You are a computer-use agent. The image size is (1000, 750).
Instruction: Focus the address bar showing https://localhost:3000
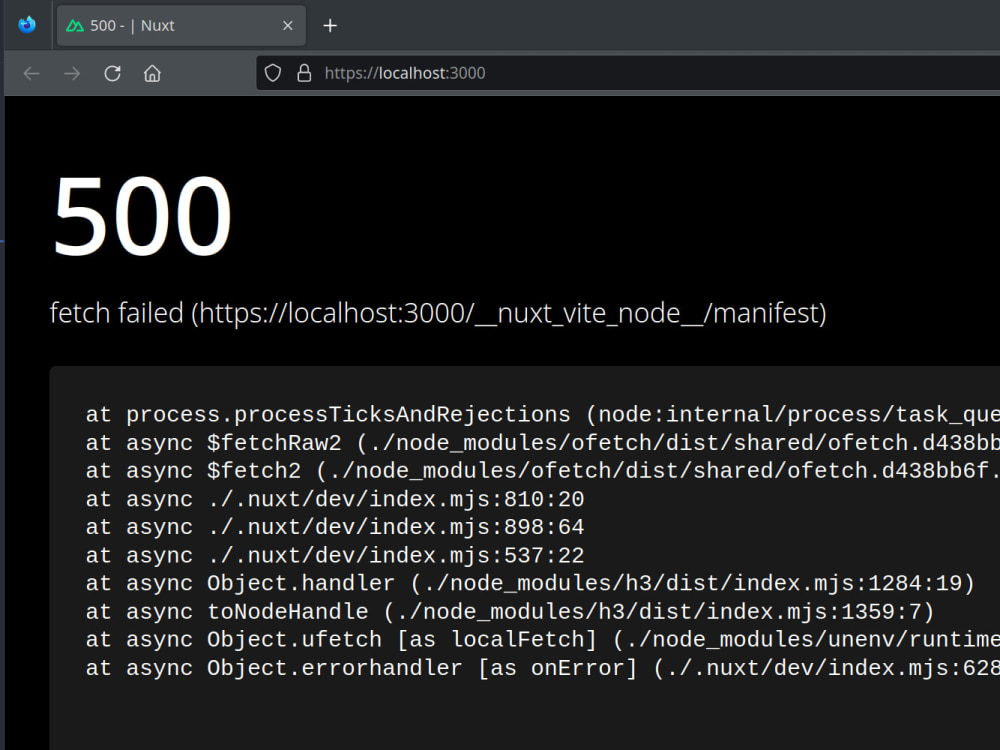point(628,73)
